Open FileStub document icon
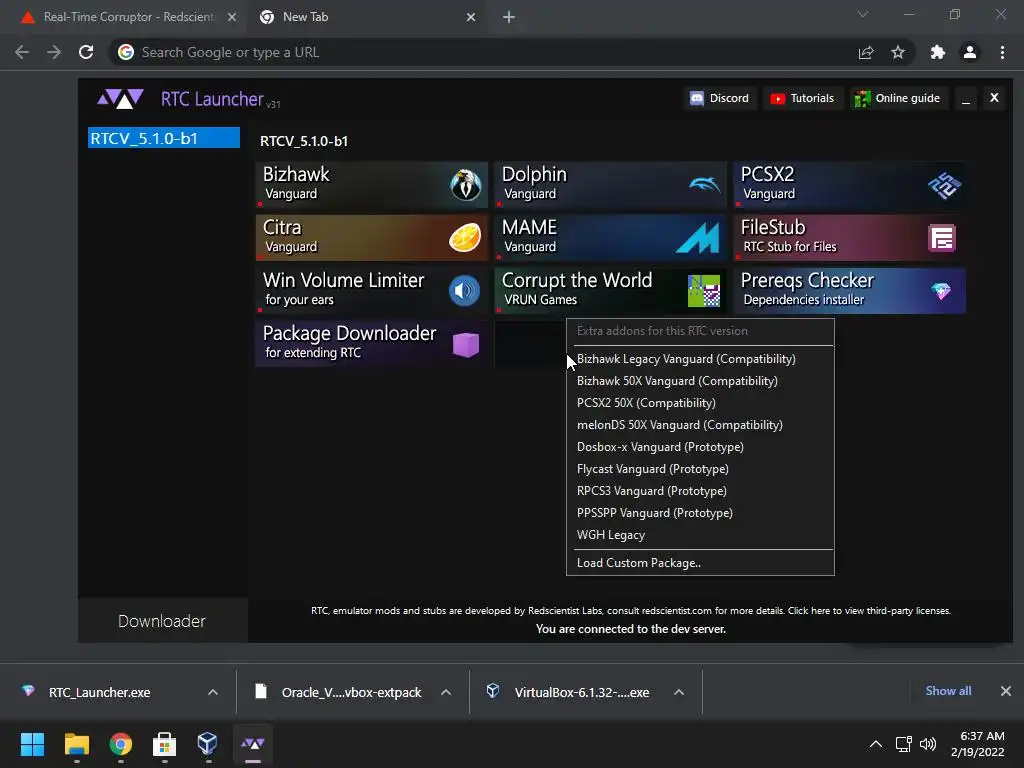This screenshot has height=768, width=1024. (942, 238)
